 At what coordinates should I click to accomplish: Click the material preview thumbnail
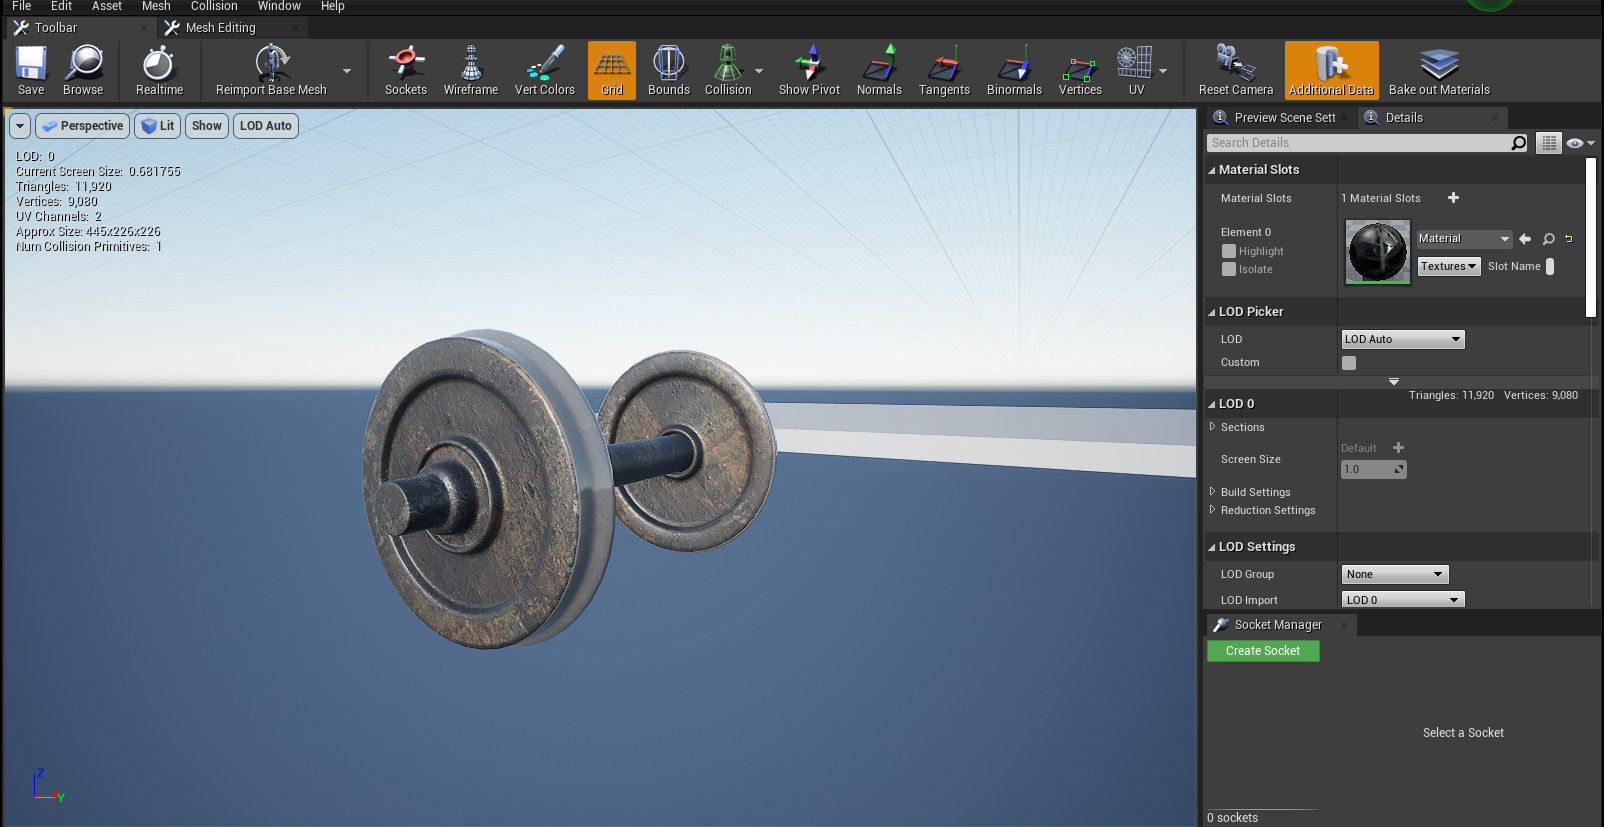(x=1378, y=251)
